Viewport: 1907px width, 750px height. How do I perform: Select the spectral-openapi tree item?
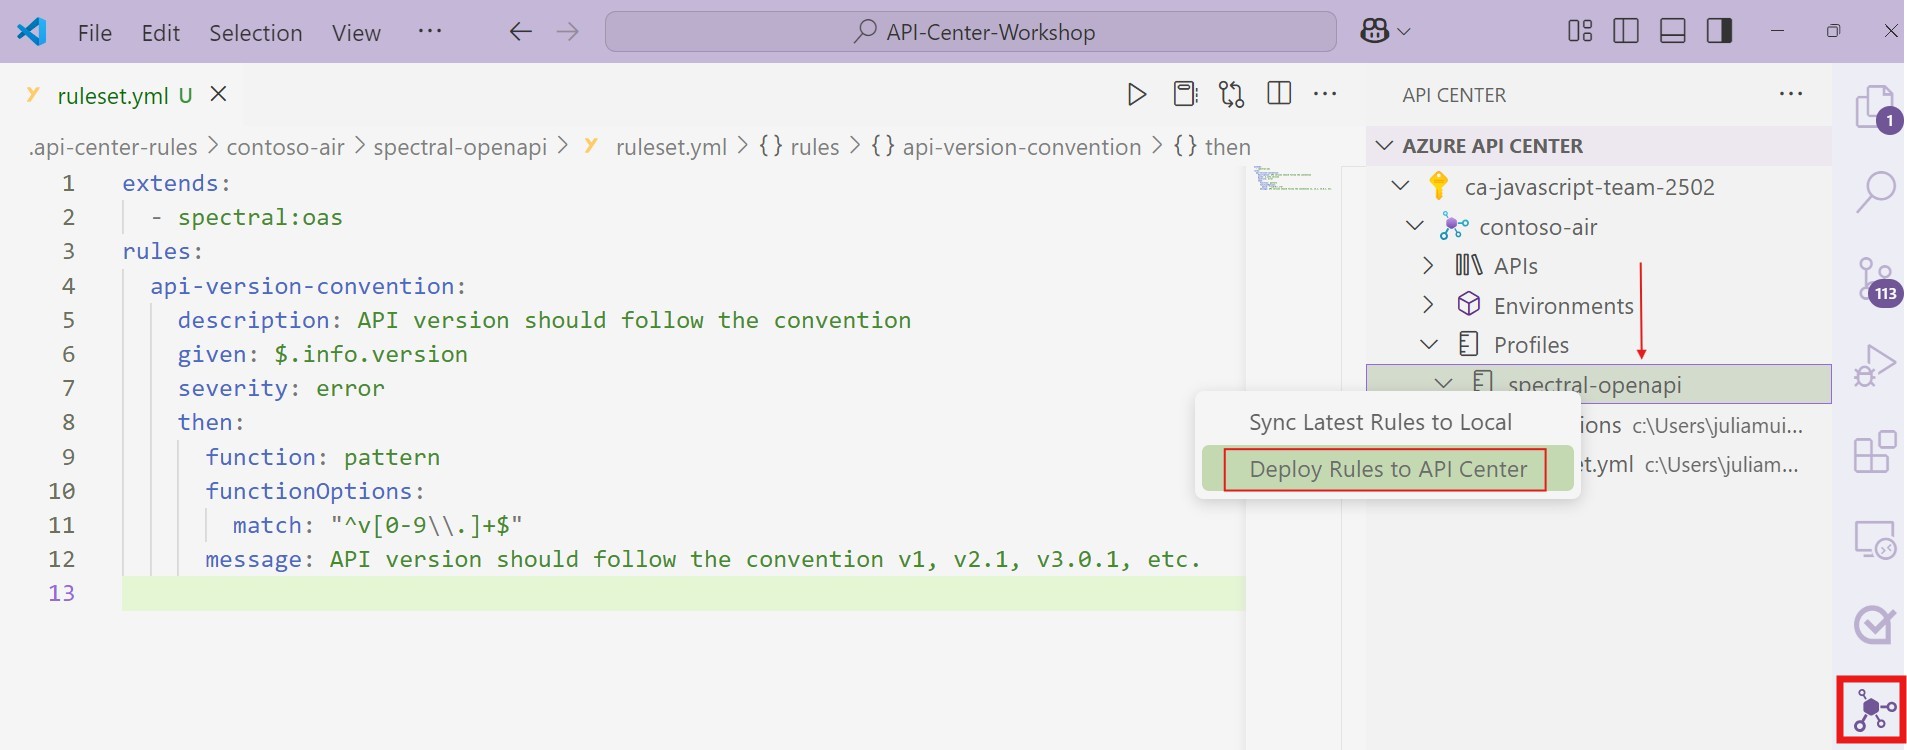pyautogui.click(x=1599, y=384)
